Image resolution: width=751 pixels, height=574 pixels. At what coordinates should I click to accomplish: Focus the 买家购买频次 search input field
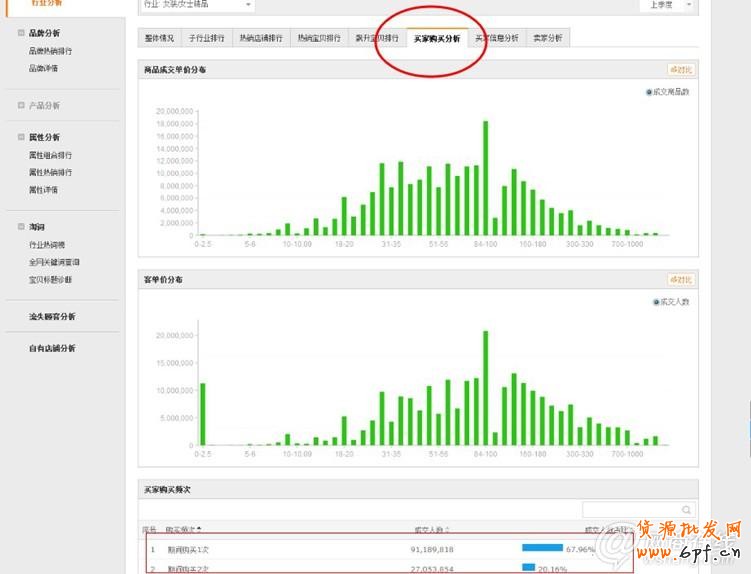(x=632, y=510)
